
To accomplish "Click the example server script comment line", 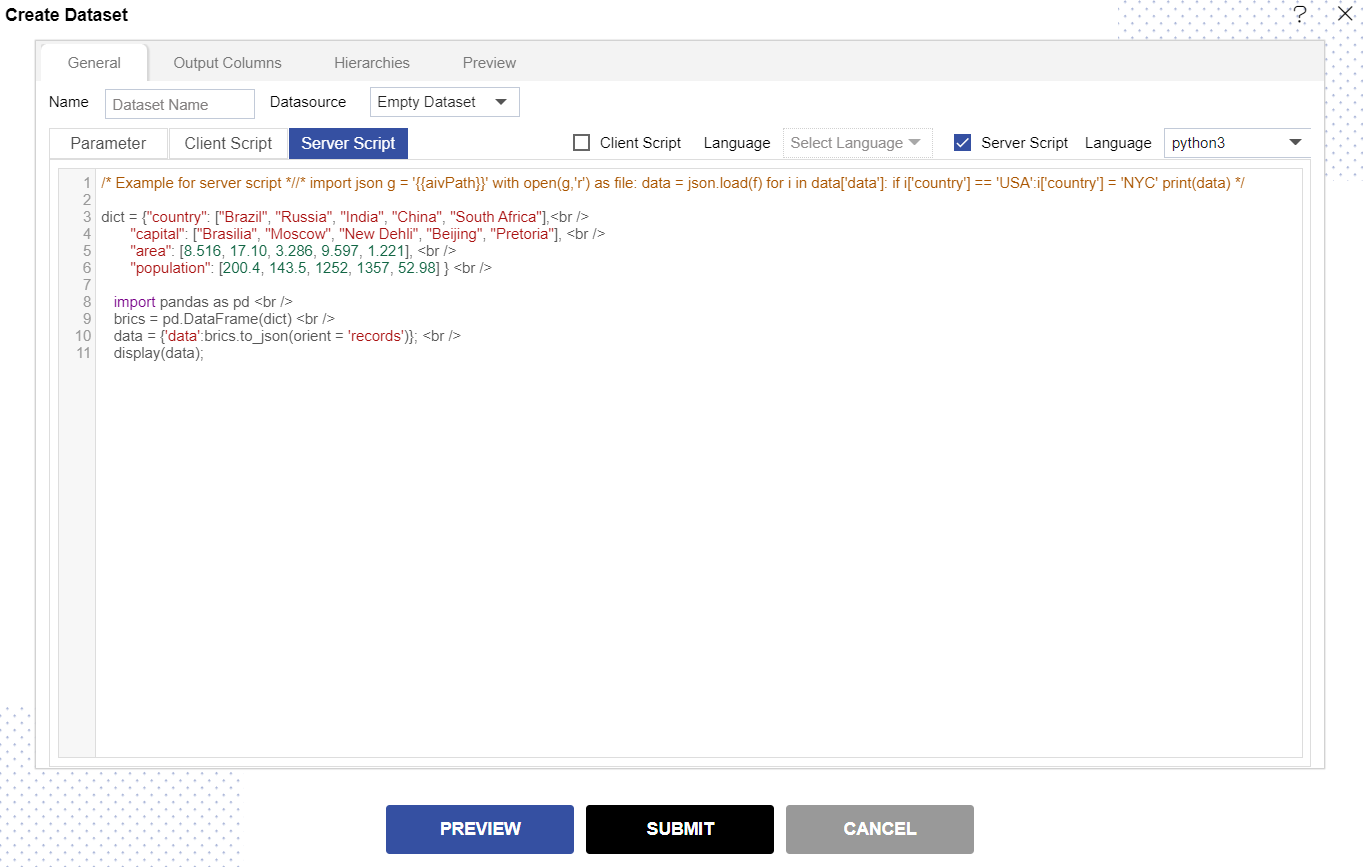I will point(672,183).
